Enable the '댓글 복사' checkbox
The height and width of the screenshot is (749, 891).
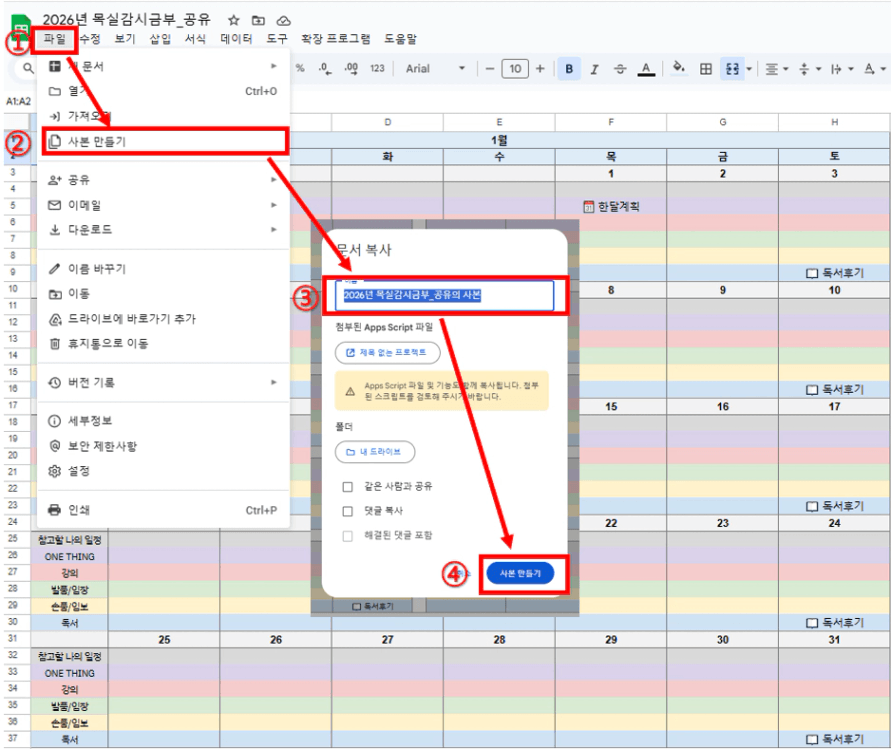coord(348,511)
